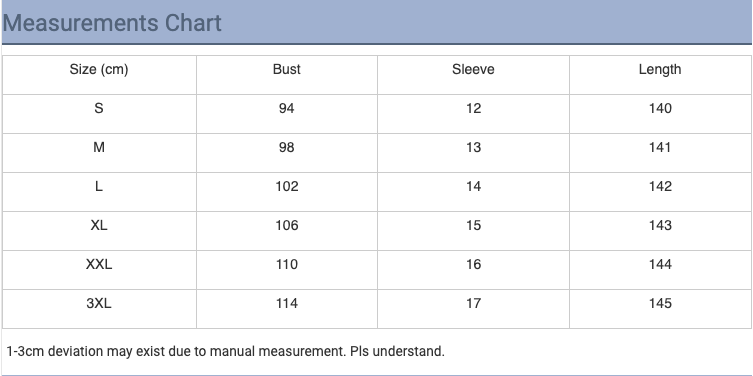
Task: Click the L size row label
Action: click(x=99, y=186)
